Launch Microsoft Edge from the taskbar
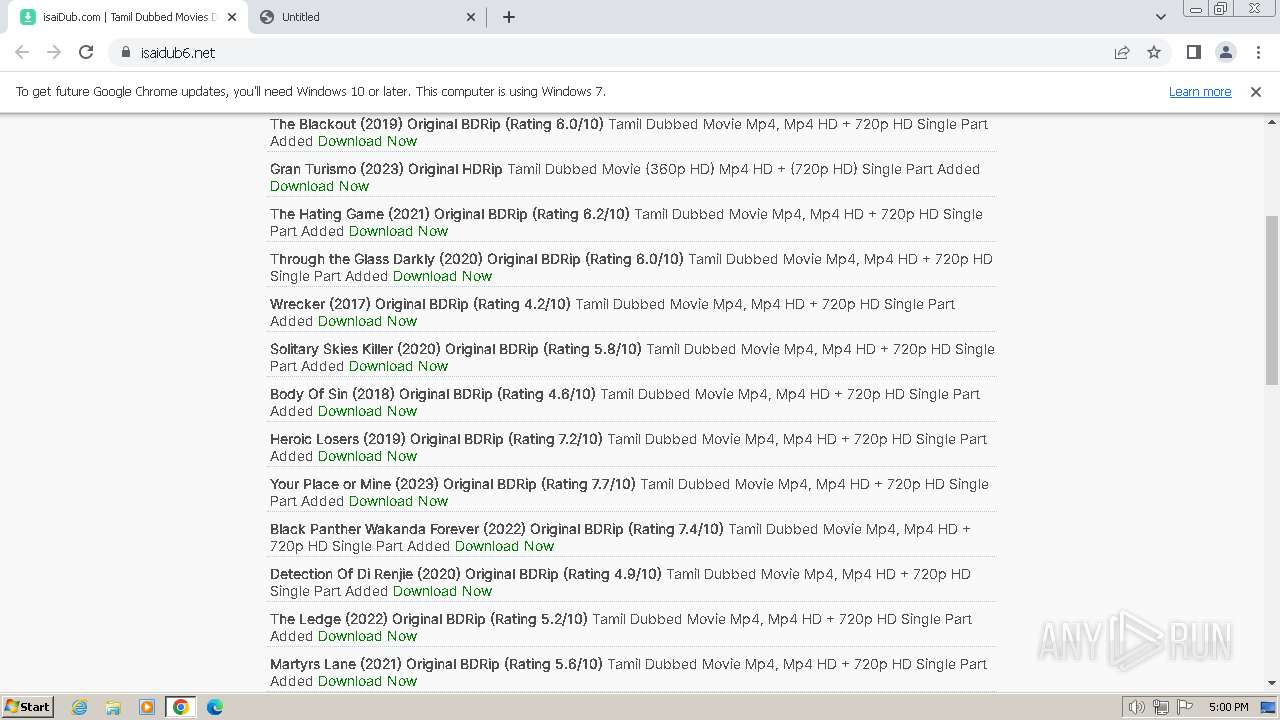 point(215,707)
